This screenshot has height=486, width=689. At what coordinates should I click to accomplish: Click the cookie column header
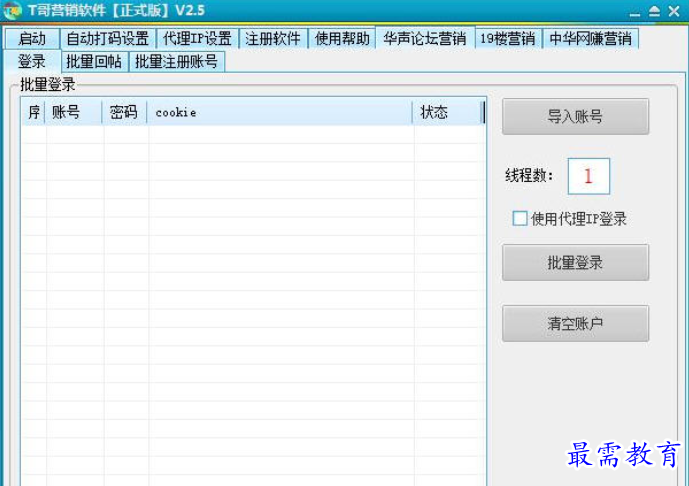pyautogui.click(x=280, y=112)
